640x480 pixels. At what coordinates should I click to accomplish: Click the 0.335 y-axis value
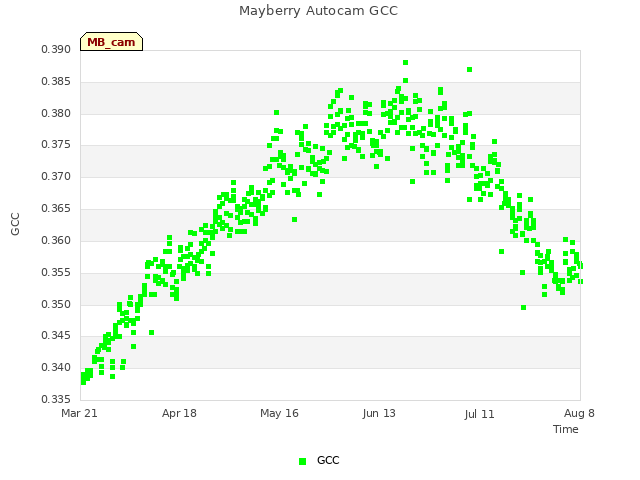pos(56,399)
